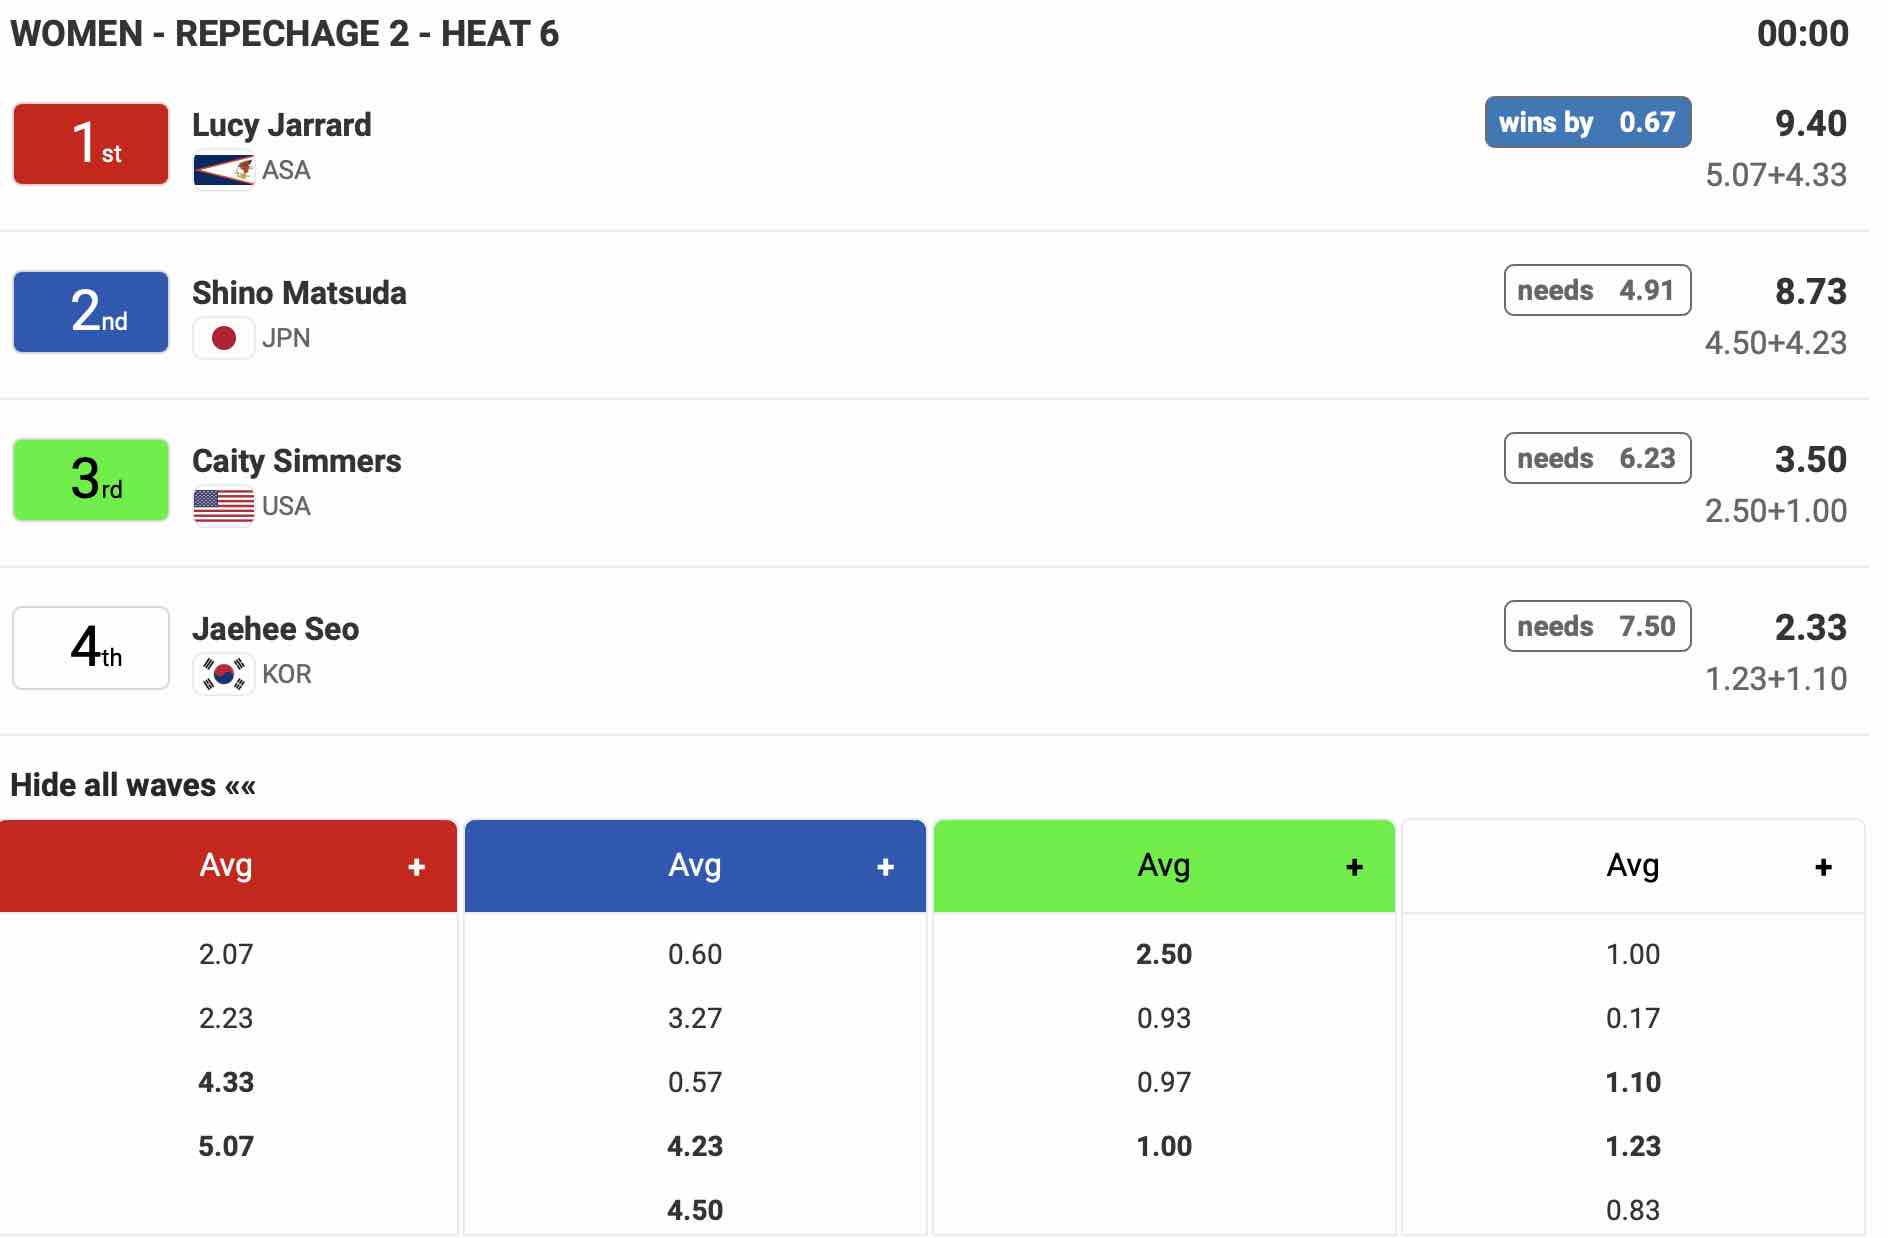Click the 'needs 4.91' badge
The height and width of the screenshot is (1238, 1888).
pyautogui.click(x=1596, y=290)
